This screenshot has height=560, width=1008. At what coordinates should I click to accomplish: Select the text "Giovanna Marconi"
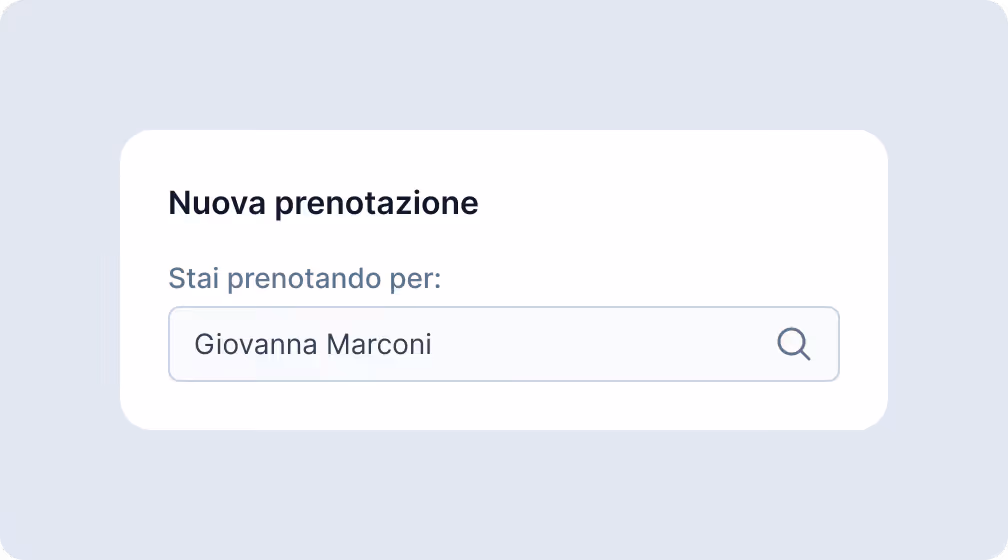pos(313,345)
